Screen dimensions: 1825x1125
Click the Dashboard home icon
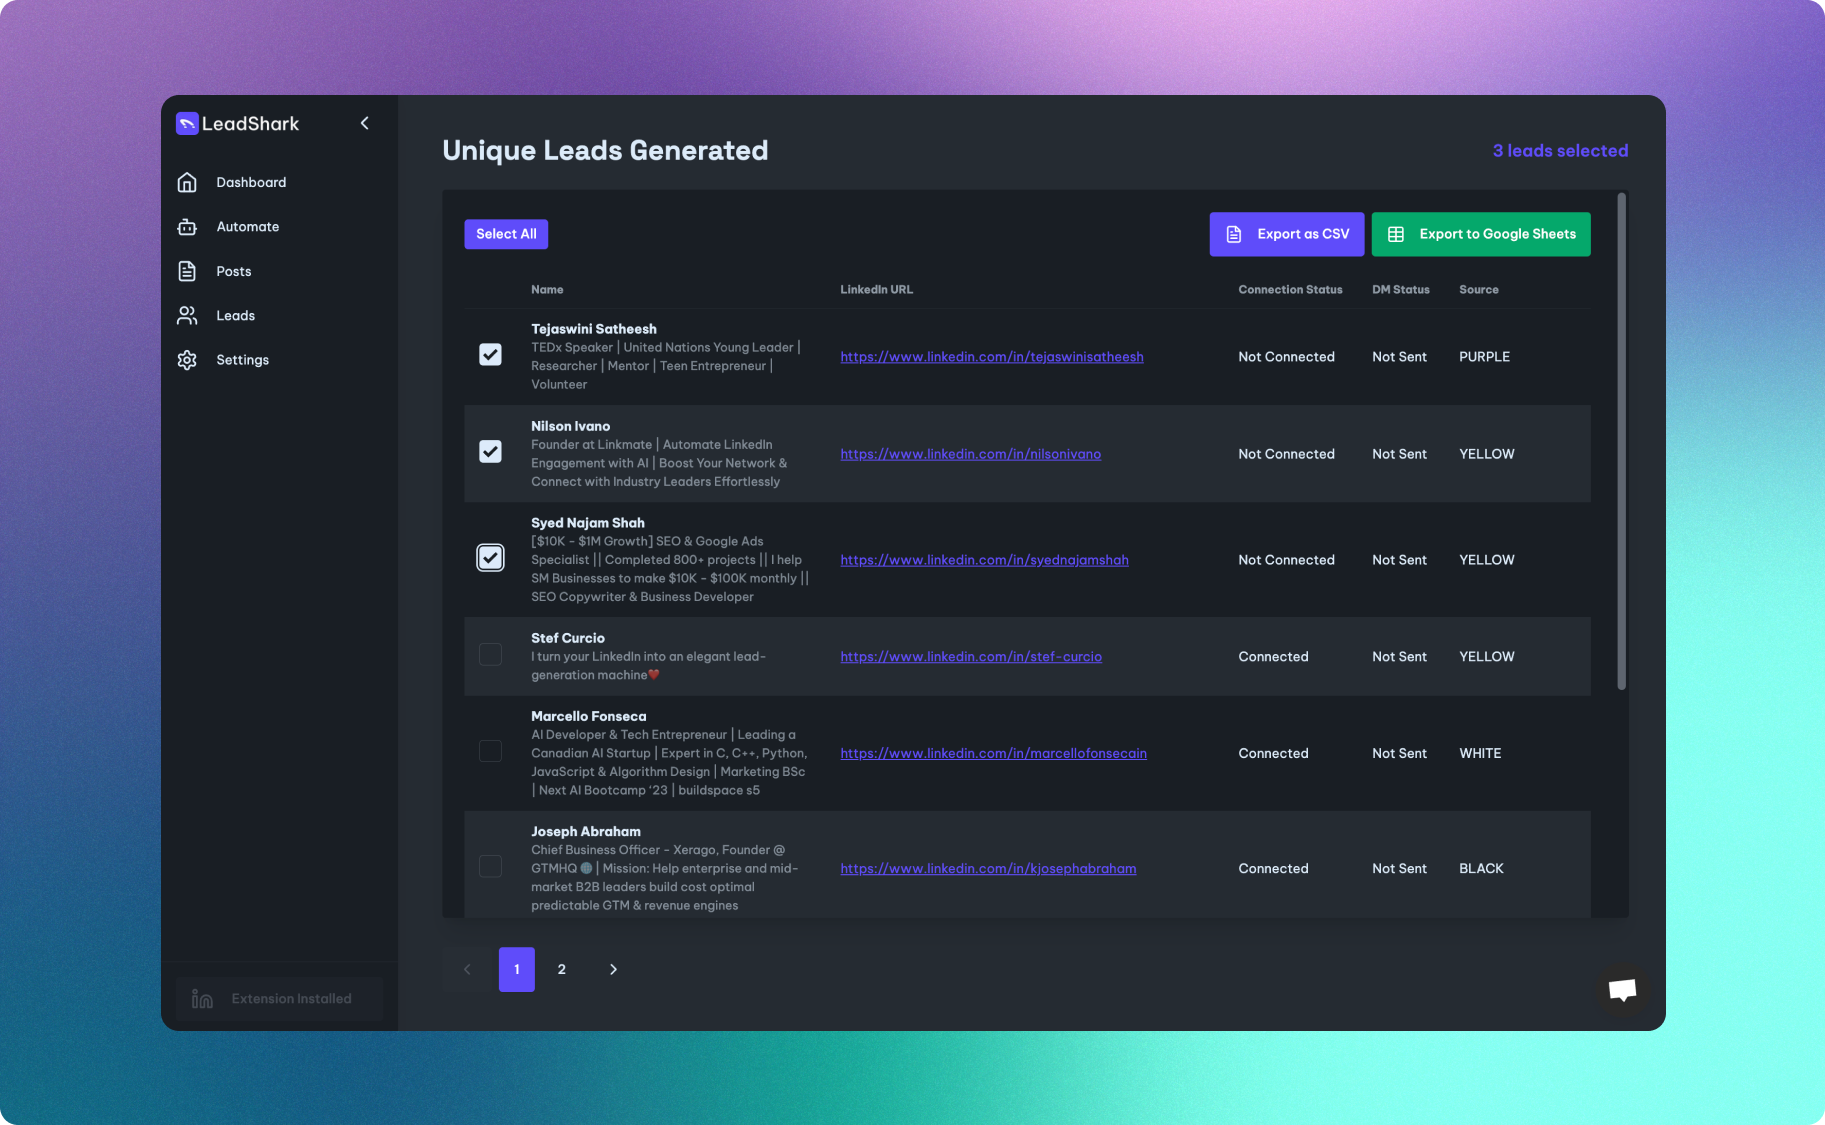(x=187, y=182)
